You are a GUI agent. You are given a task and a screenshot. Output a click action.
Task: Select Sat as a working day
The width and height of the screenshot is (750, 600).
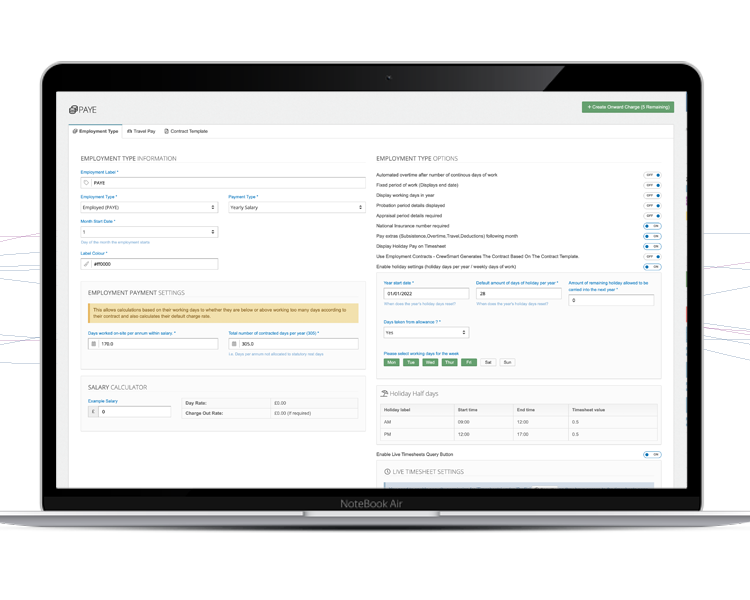click(x=488, y=362)
